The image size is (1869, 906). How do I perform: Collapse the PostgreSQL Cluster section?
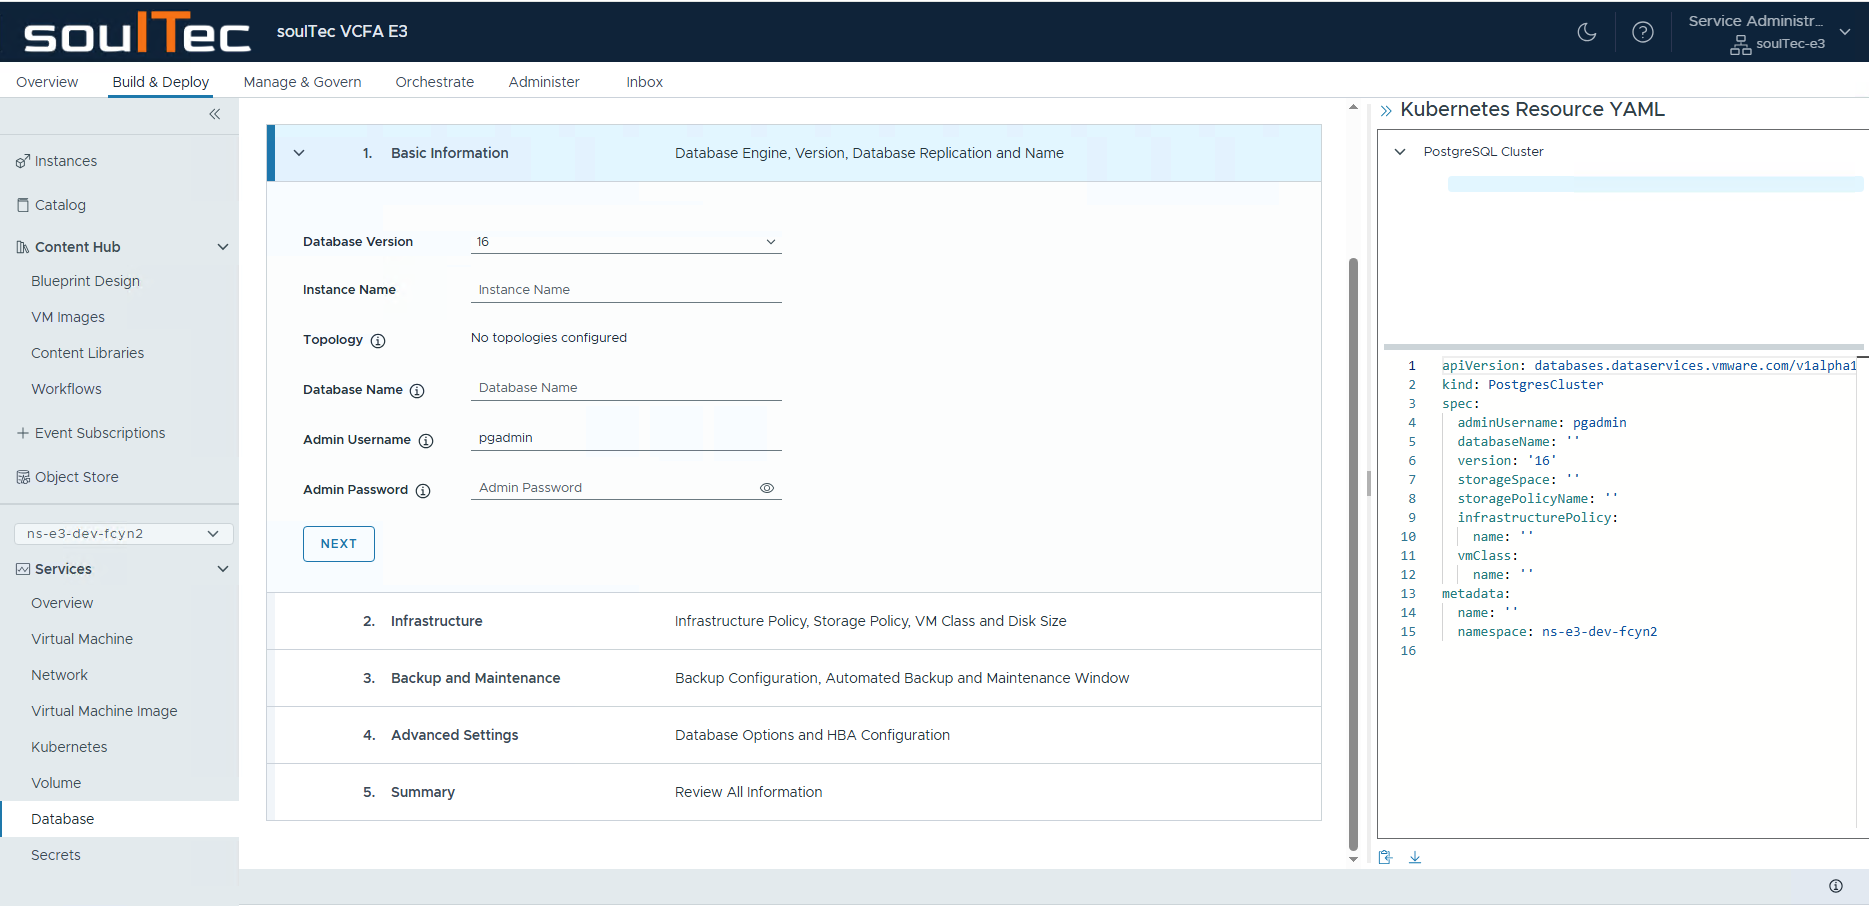click(x=1400, y=152)
